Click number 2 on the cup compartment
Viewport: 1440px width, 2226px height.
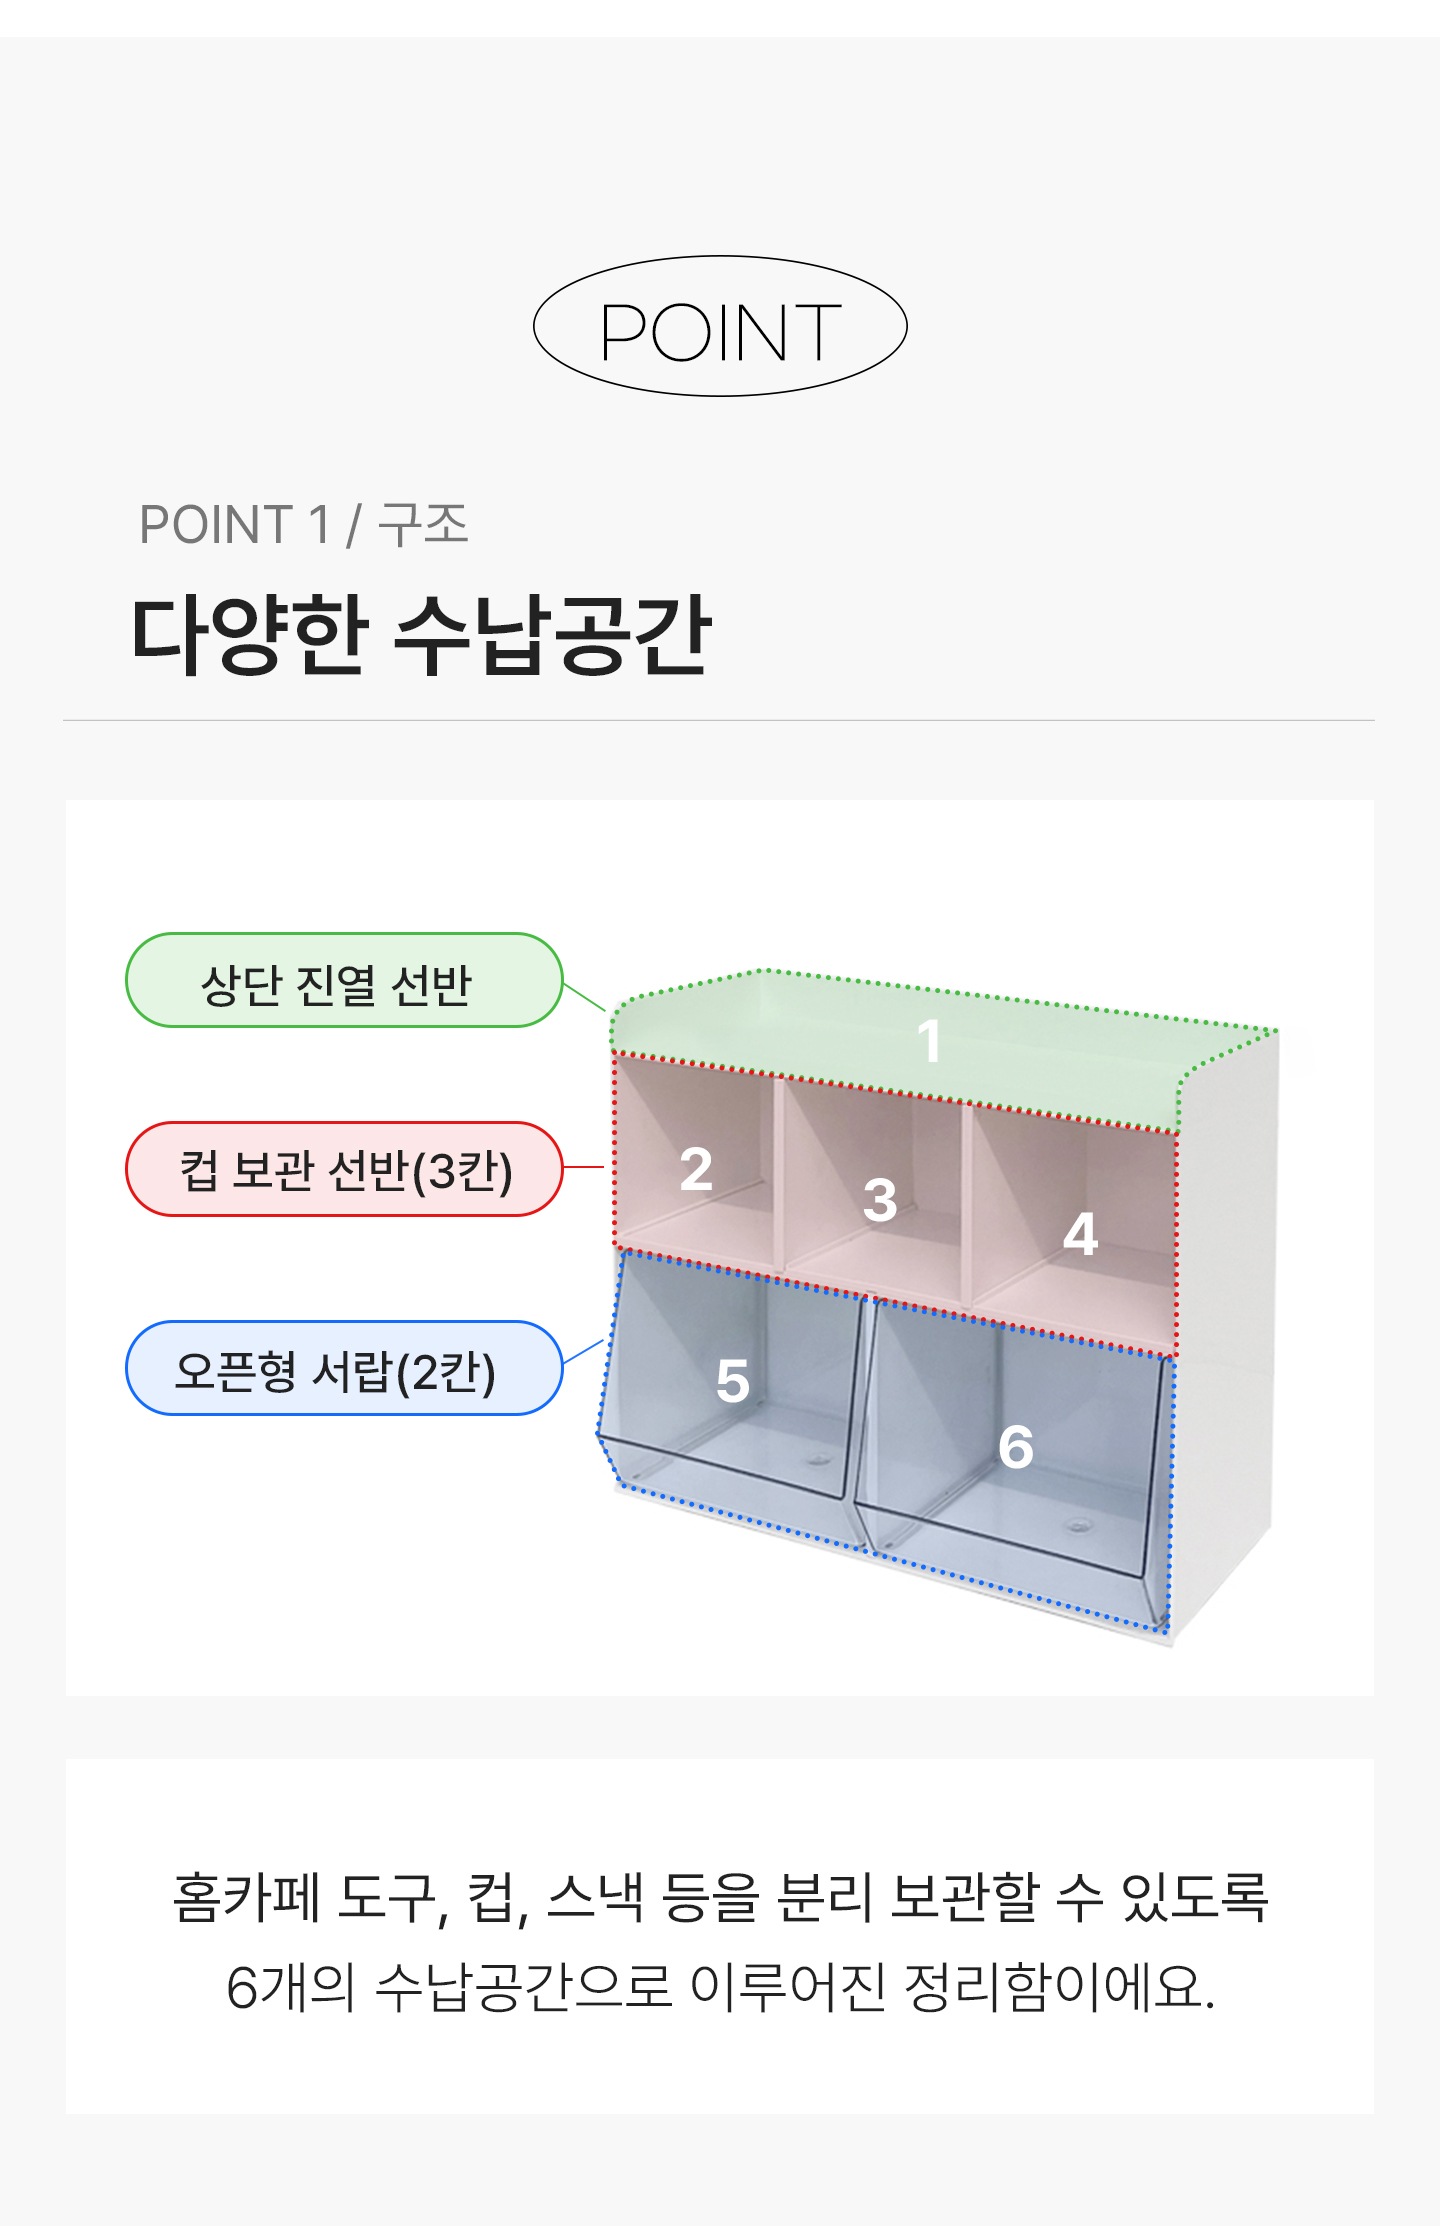pyautogui.click(x=696, y=1169)
